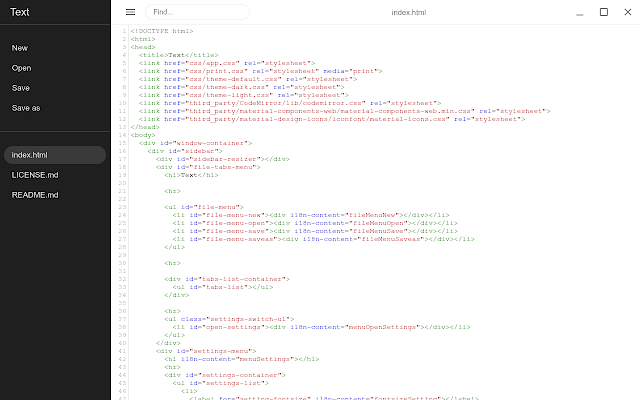Click the file-menu-save list item line
Screen dimensions: 640x400
315,231
